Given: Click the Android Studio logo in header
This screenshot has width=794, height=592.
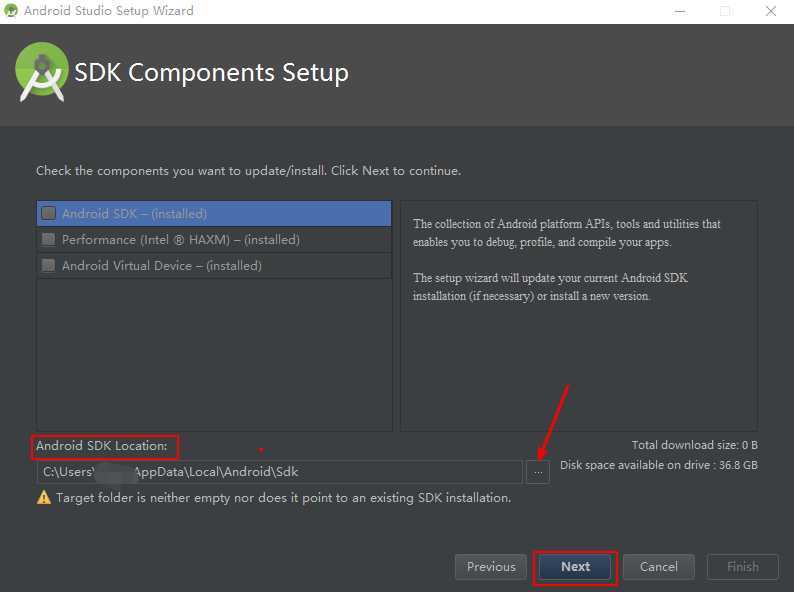Looking at the screenshot, I should coord(42,72).
